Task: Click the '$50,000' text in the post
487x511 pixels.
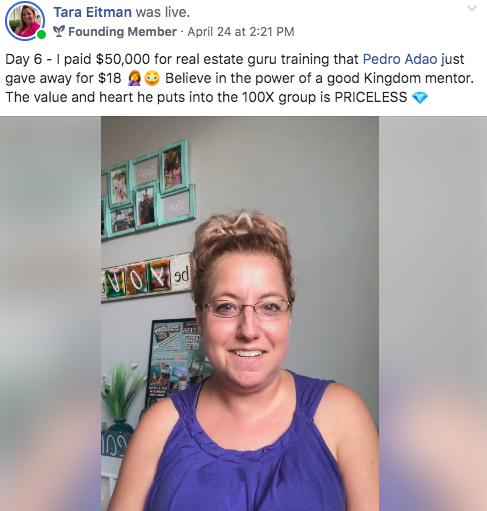Action: click(x=123, y=59)
